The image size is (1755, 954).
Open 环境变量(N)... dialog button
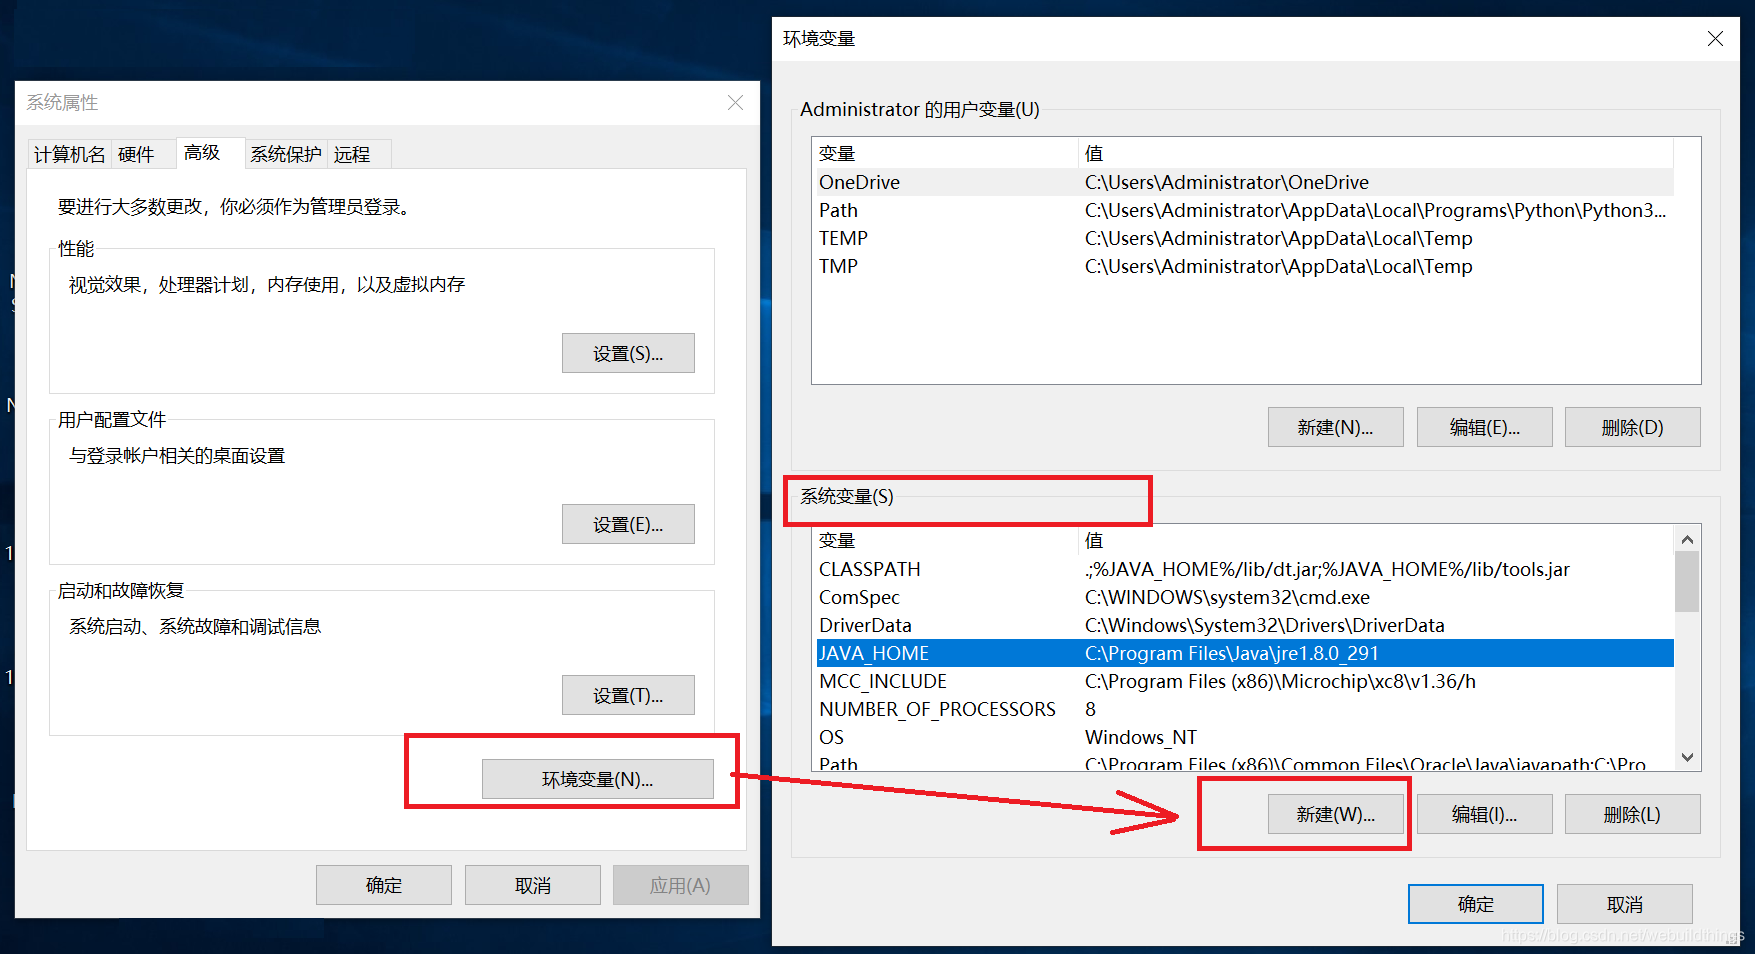598,779
